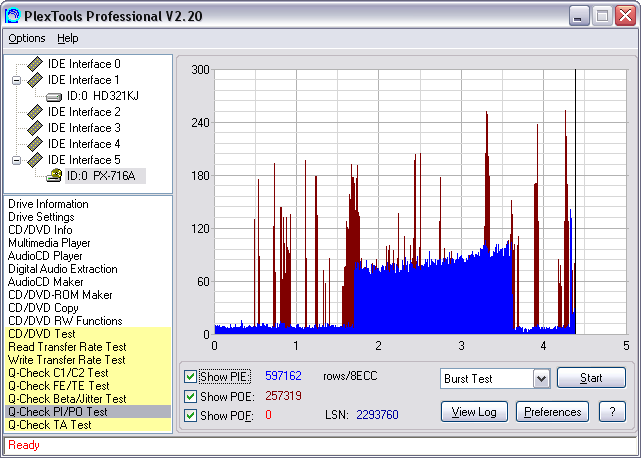Open the Help menu
Image resolution: width=641 pixels, height=458 pixels.
pyautogui.click(x=67, y=38)
